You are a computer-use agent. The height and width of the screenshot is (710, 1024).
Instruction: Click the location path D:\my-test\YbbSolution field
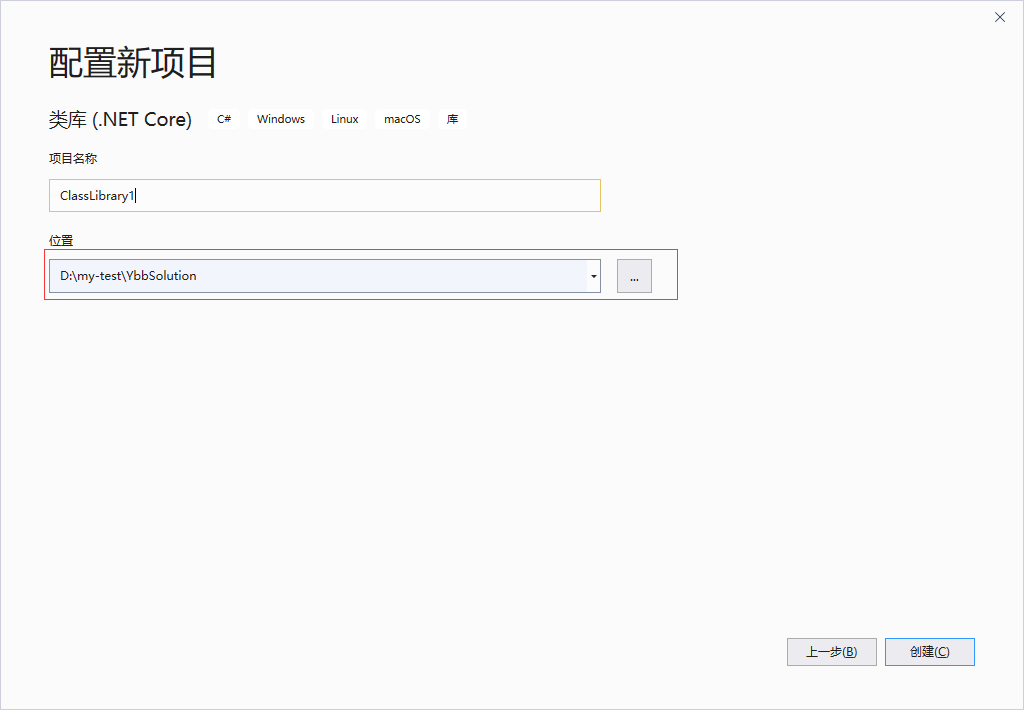pos(300,275)
